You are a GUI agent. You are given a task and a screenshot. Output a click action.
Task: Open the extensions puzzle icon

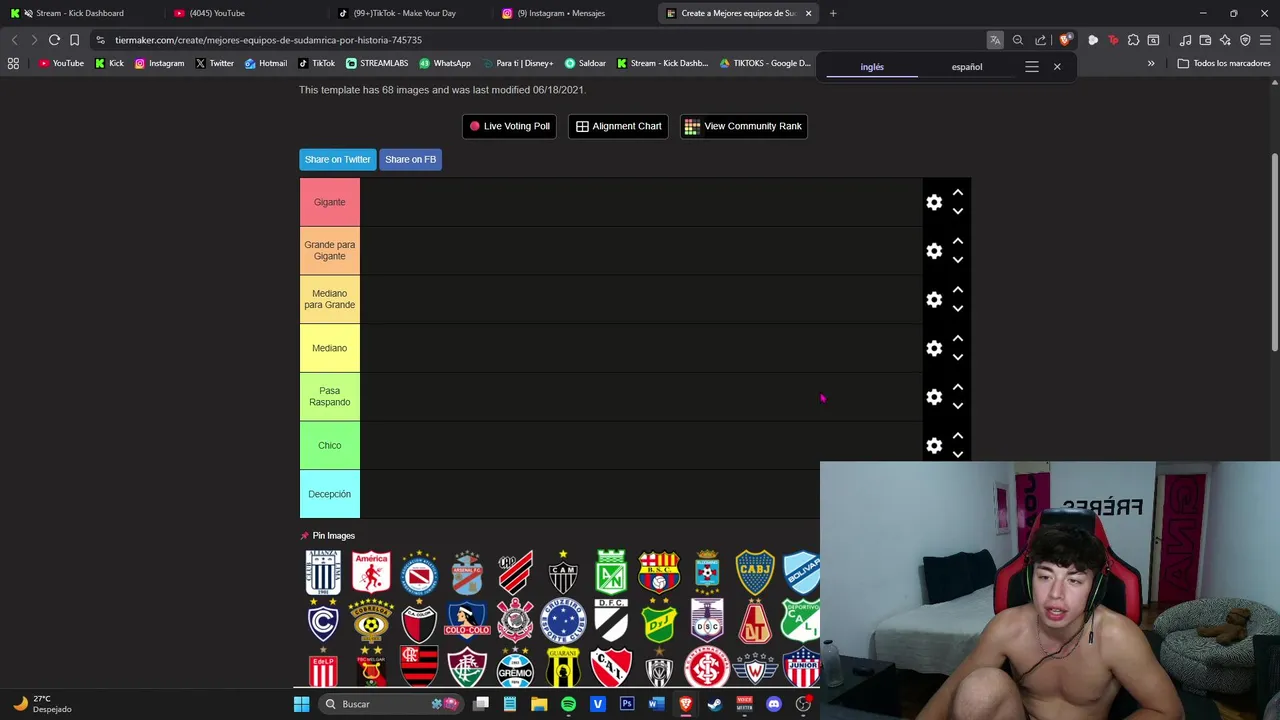coord(1133,40)
